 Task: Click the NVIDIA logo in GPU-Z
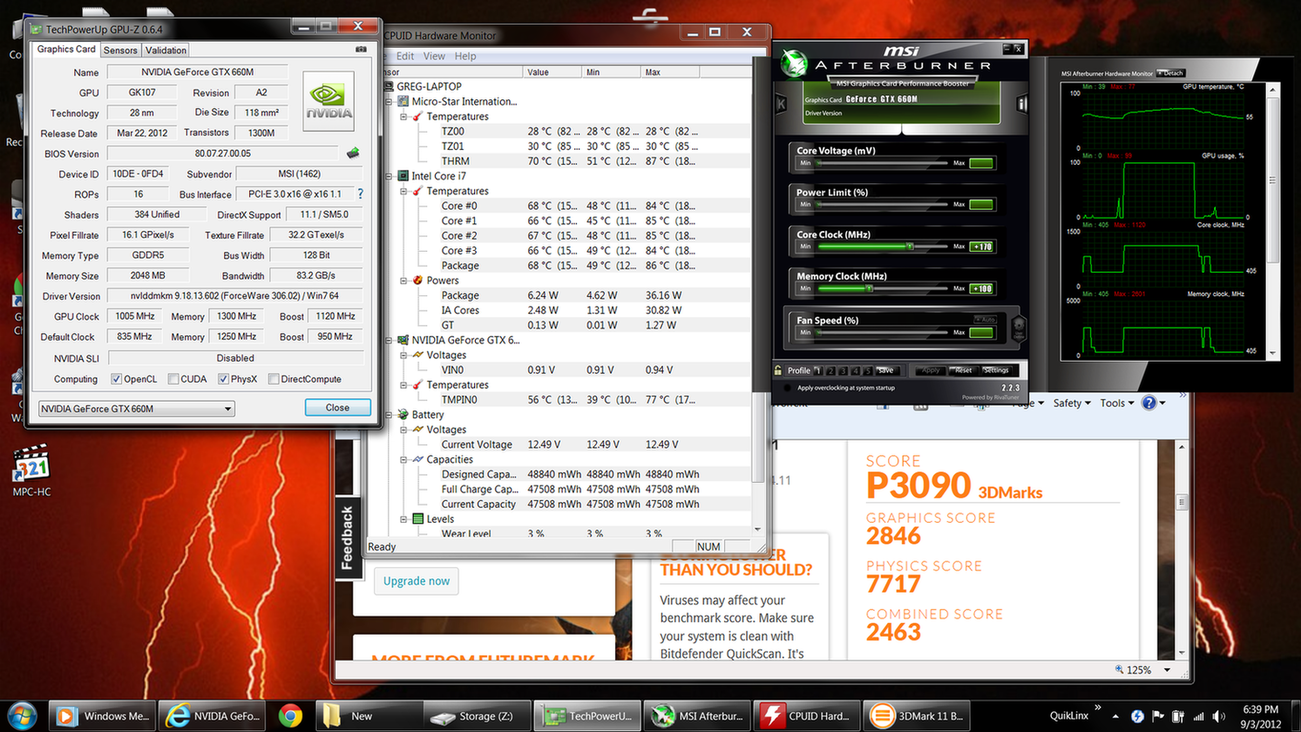329,101
